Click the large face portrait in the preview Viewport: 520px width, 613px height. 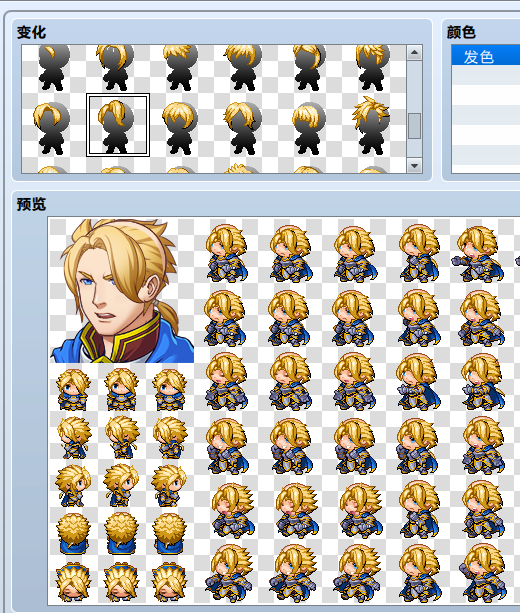[122, 290]
